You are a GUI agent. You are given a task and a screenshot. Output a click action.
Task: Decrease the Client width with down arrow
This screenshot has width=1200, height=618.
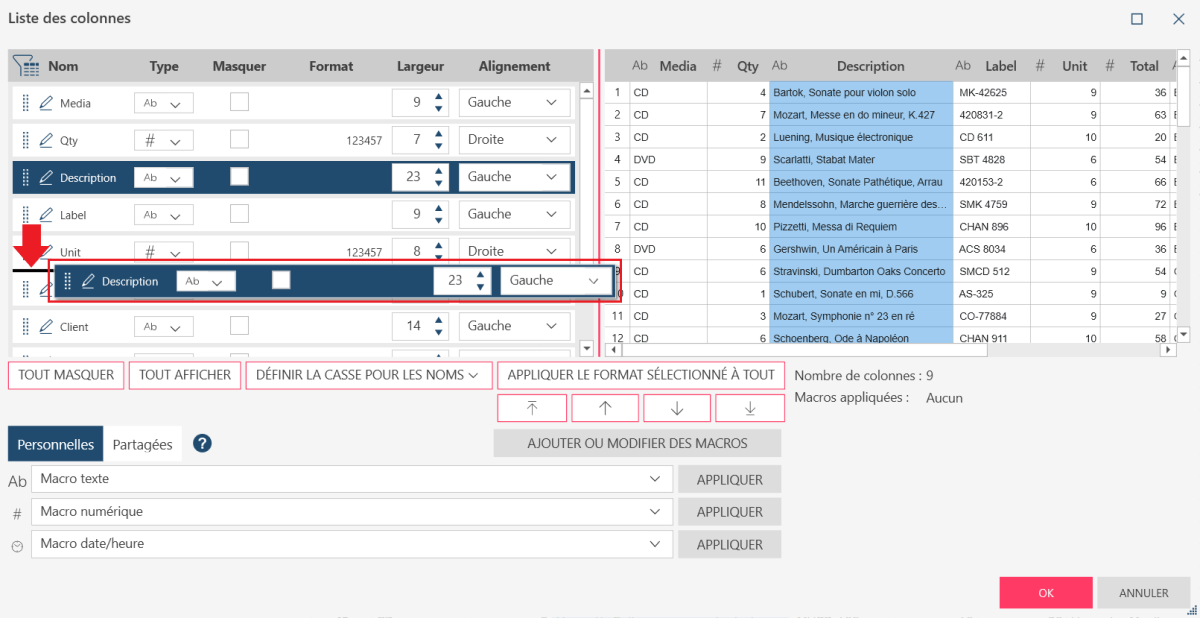coord(438,332)
